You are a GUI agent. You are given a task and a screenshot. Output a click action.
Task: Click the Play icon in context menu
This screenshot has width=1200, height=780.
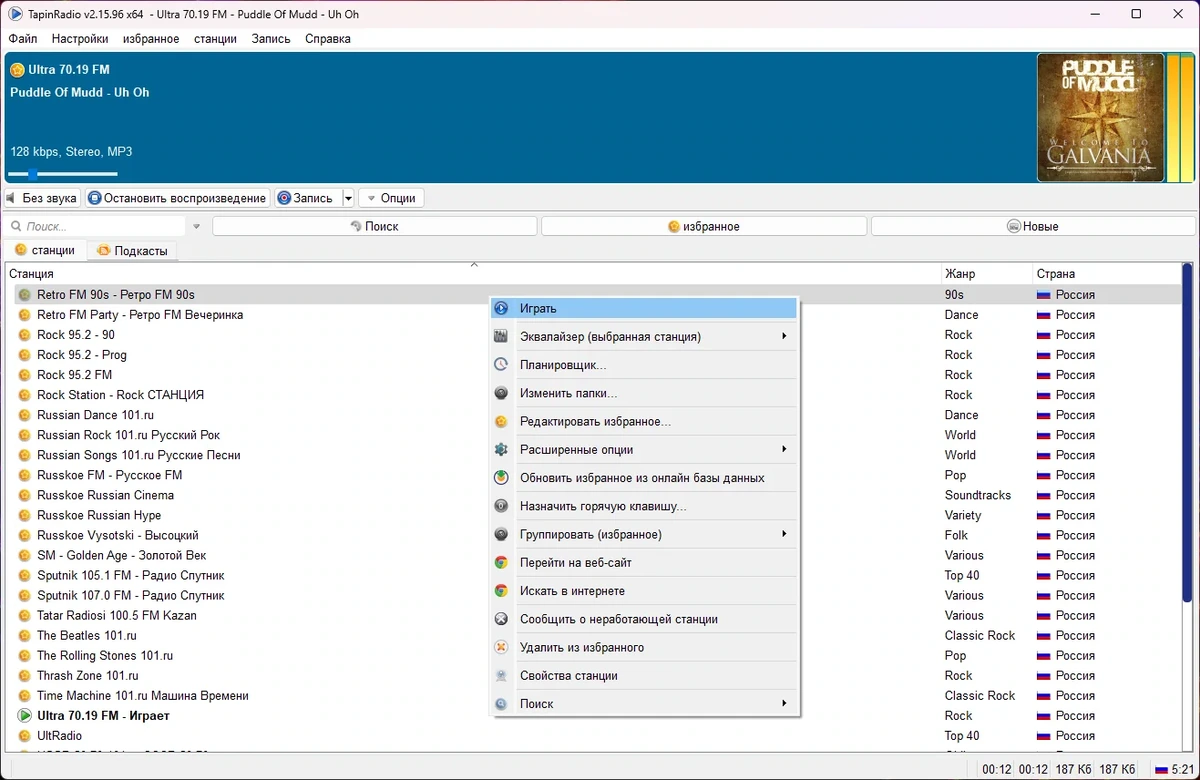click(x=502, y=308)
